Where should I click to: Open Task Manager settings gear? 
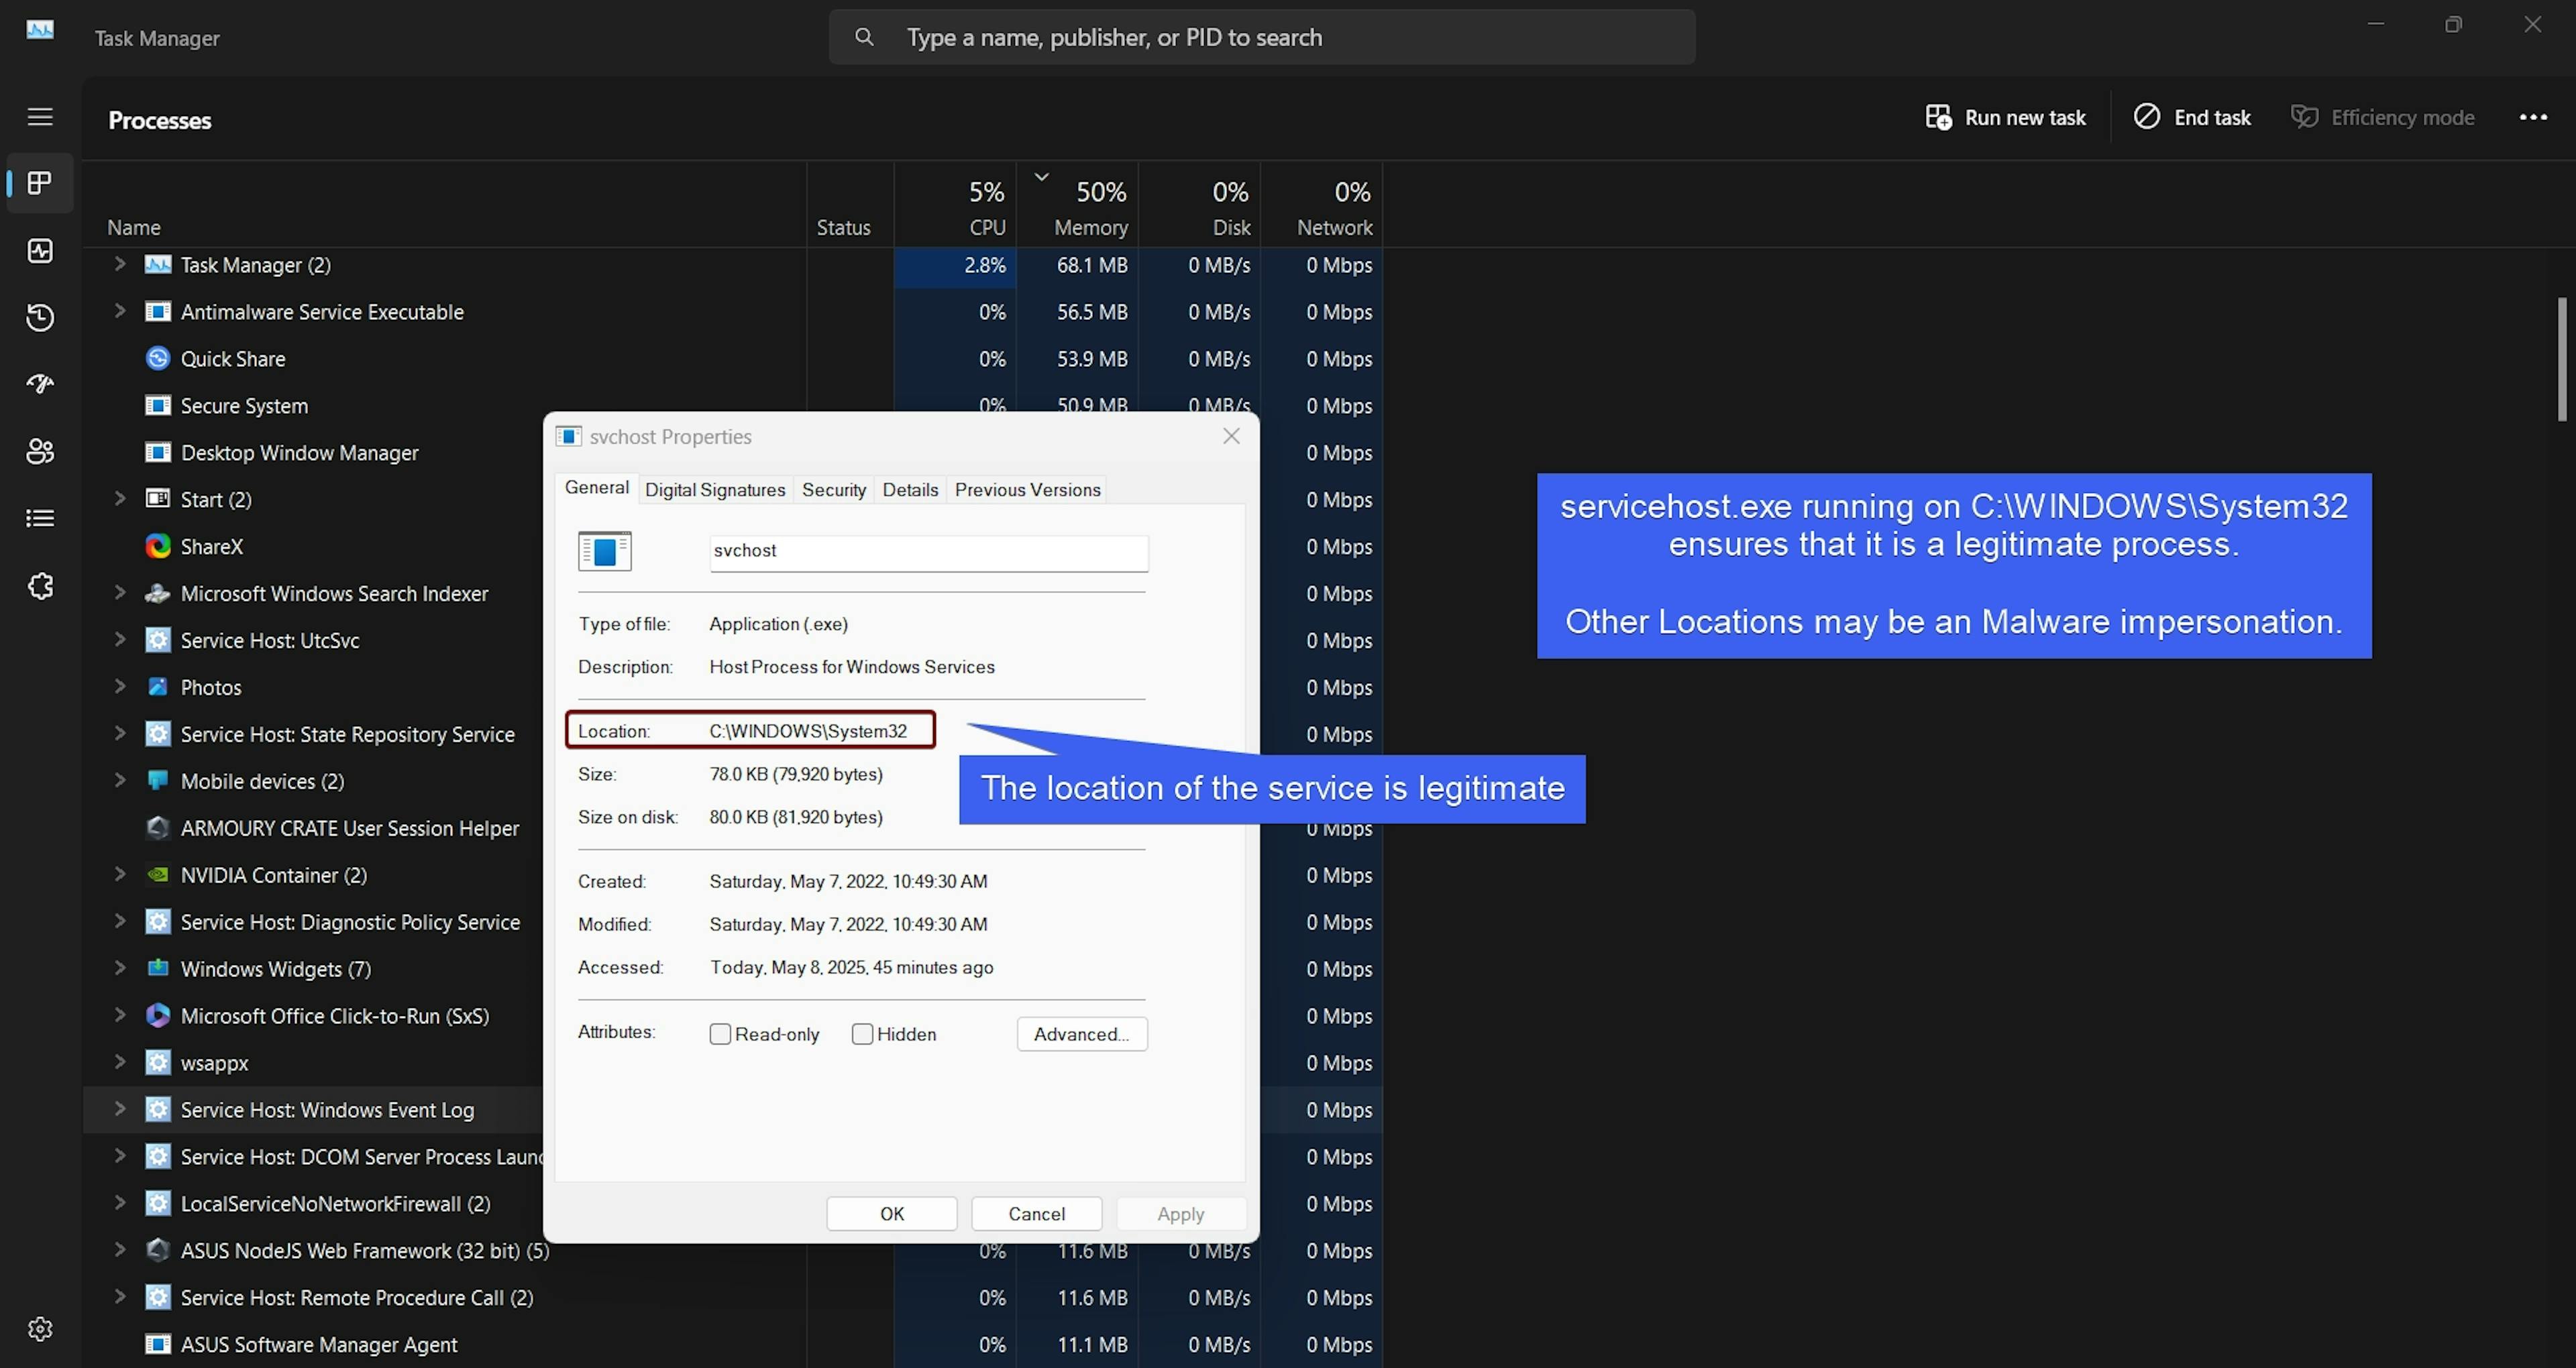coord(40,1329)
